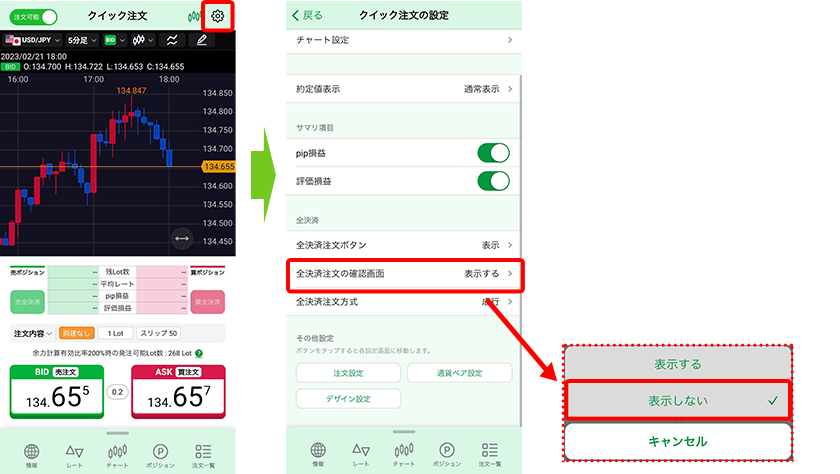Tap the 注文設定 button
The width and height of the screenshot is (840, 474).
click(348, 373)
